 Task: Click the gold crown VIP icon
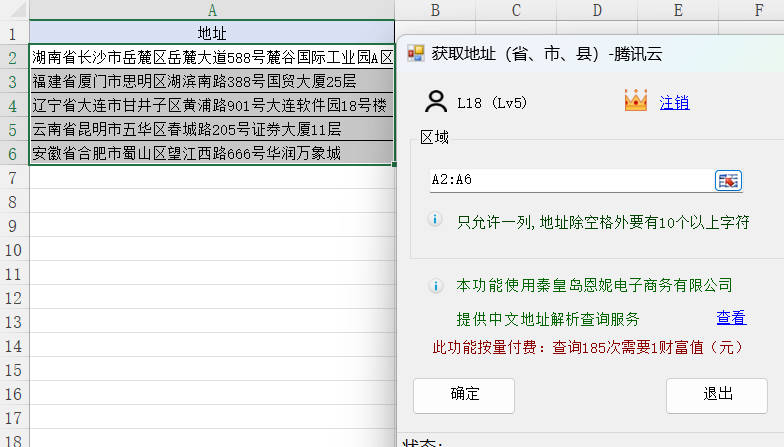coord(635,101)
